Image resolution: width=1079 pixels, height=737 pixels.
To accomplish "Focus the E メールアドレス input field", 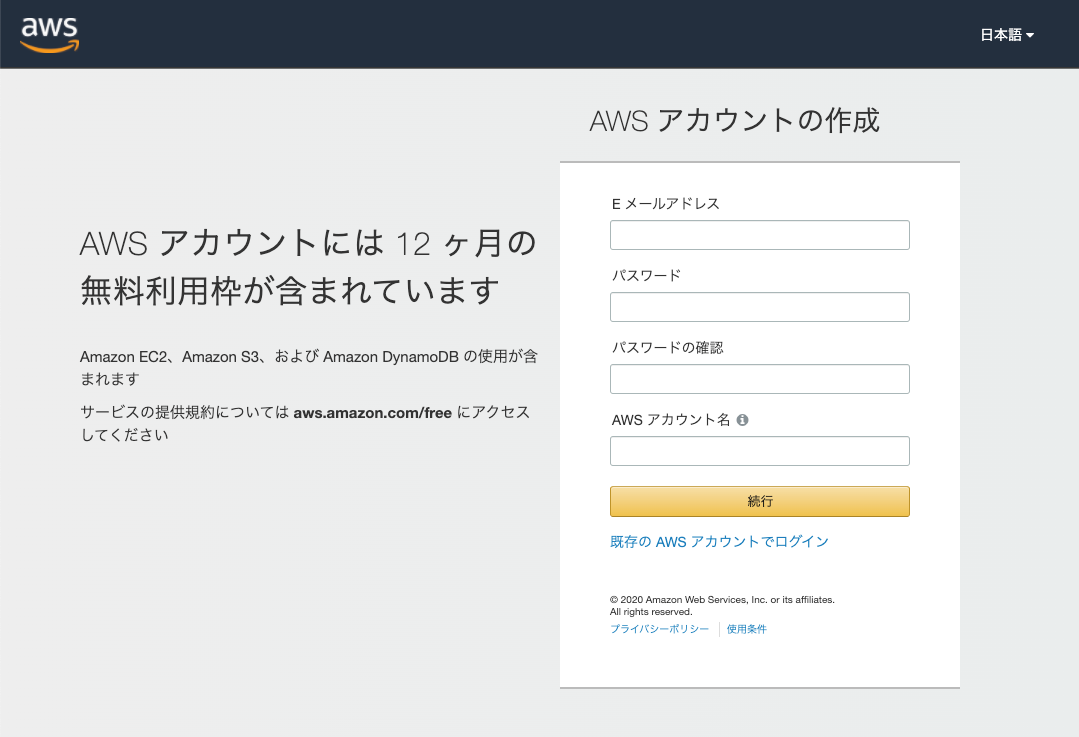I will 760,235.
